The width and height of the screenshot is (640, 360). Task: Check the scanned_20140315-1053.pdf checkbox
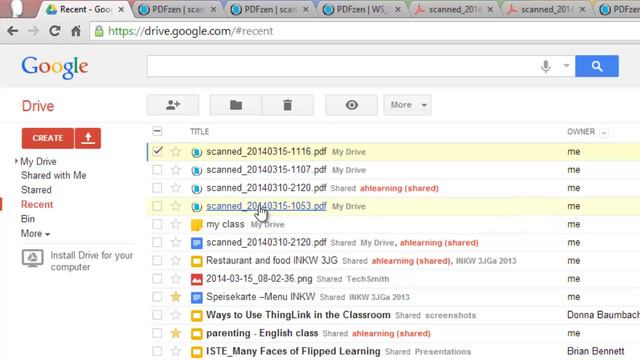(157, 206)
